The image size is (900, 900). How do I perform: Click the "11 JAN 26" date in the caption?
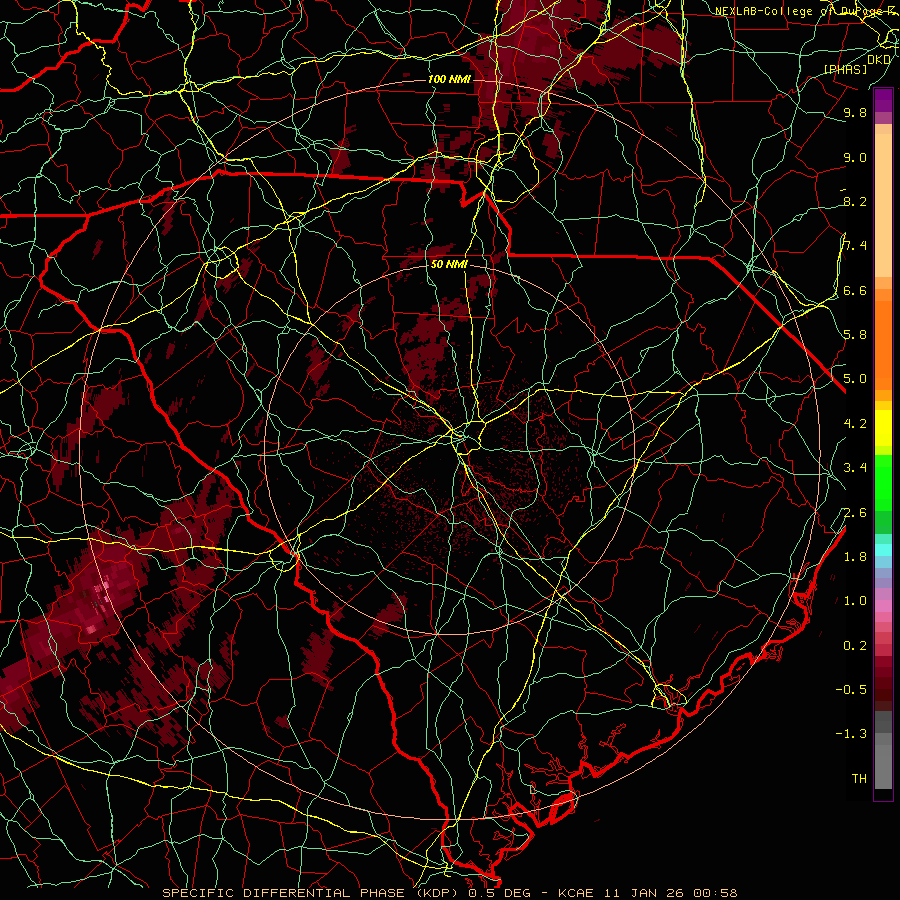(642, 893)
